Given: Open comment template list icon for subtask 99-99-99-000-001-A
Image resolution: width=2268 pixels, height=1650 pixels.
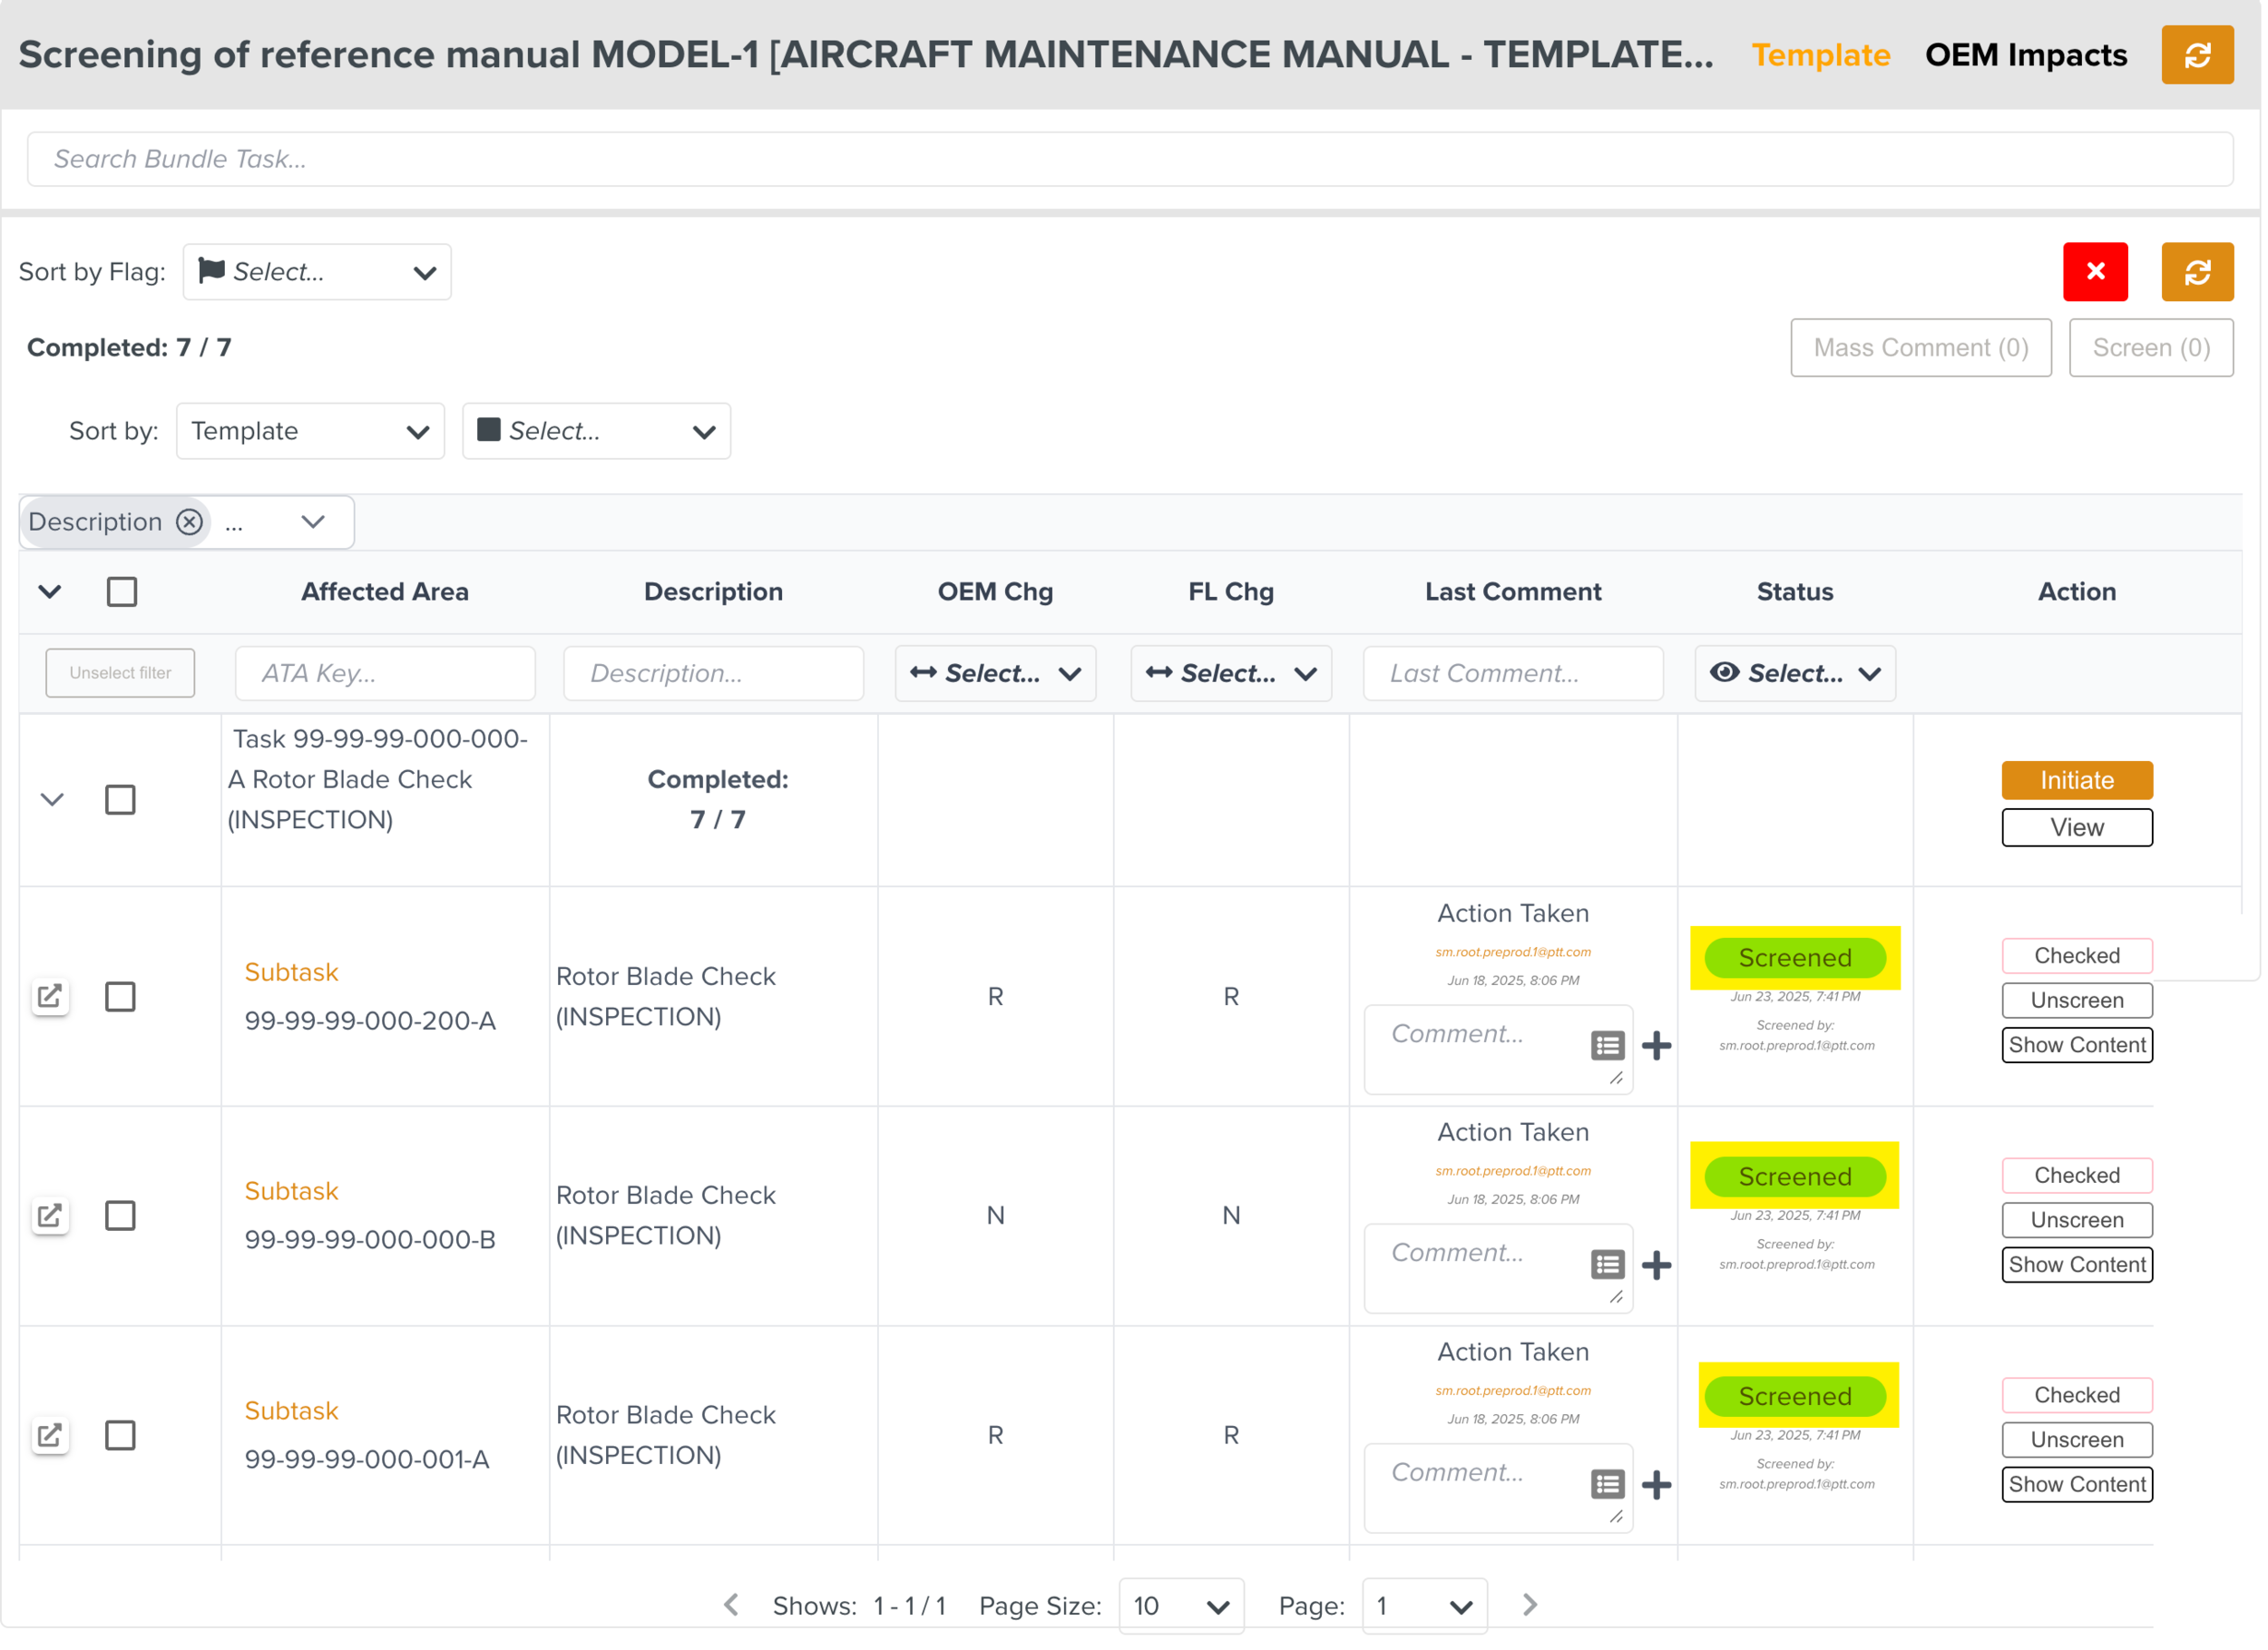Looking at the screenshot, I should 1610,1486.
